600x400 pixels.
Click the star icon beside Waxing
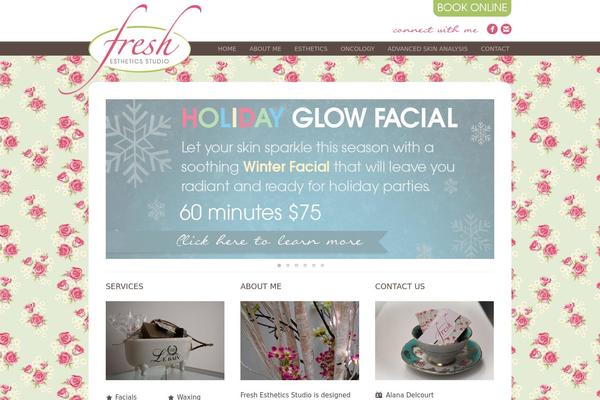[x=171, y=397]
